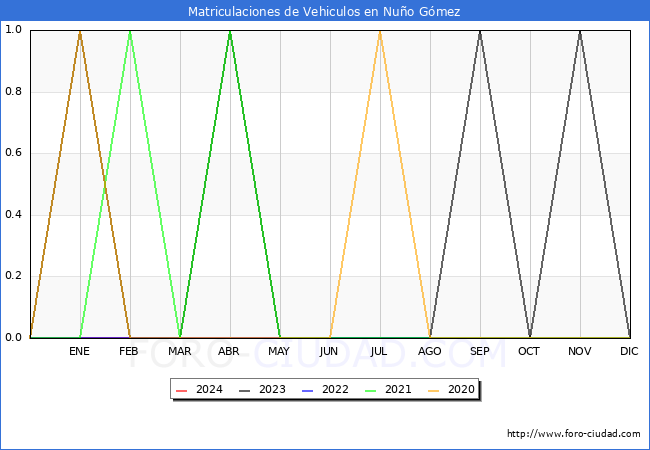The width and height of the screenshot is (650, 450).
Task: Click the brown peak data point at ENE
Action: point(80,31)
